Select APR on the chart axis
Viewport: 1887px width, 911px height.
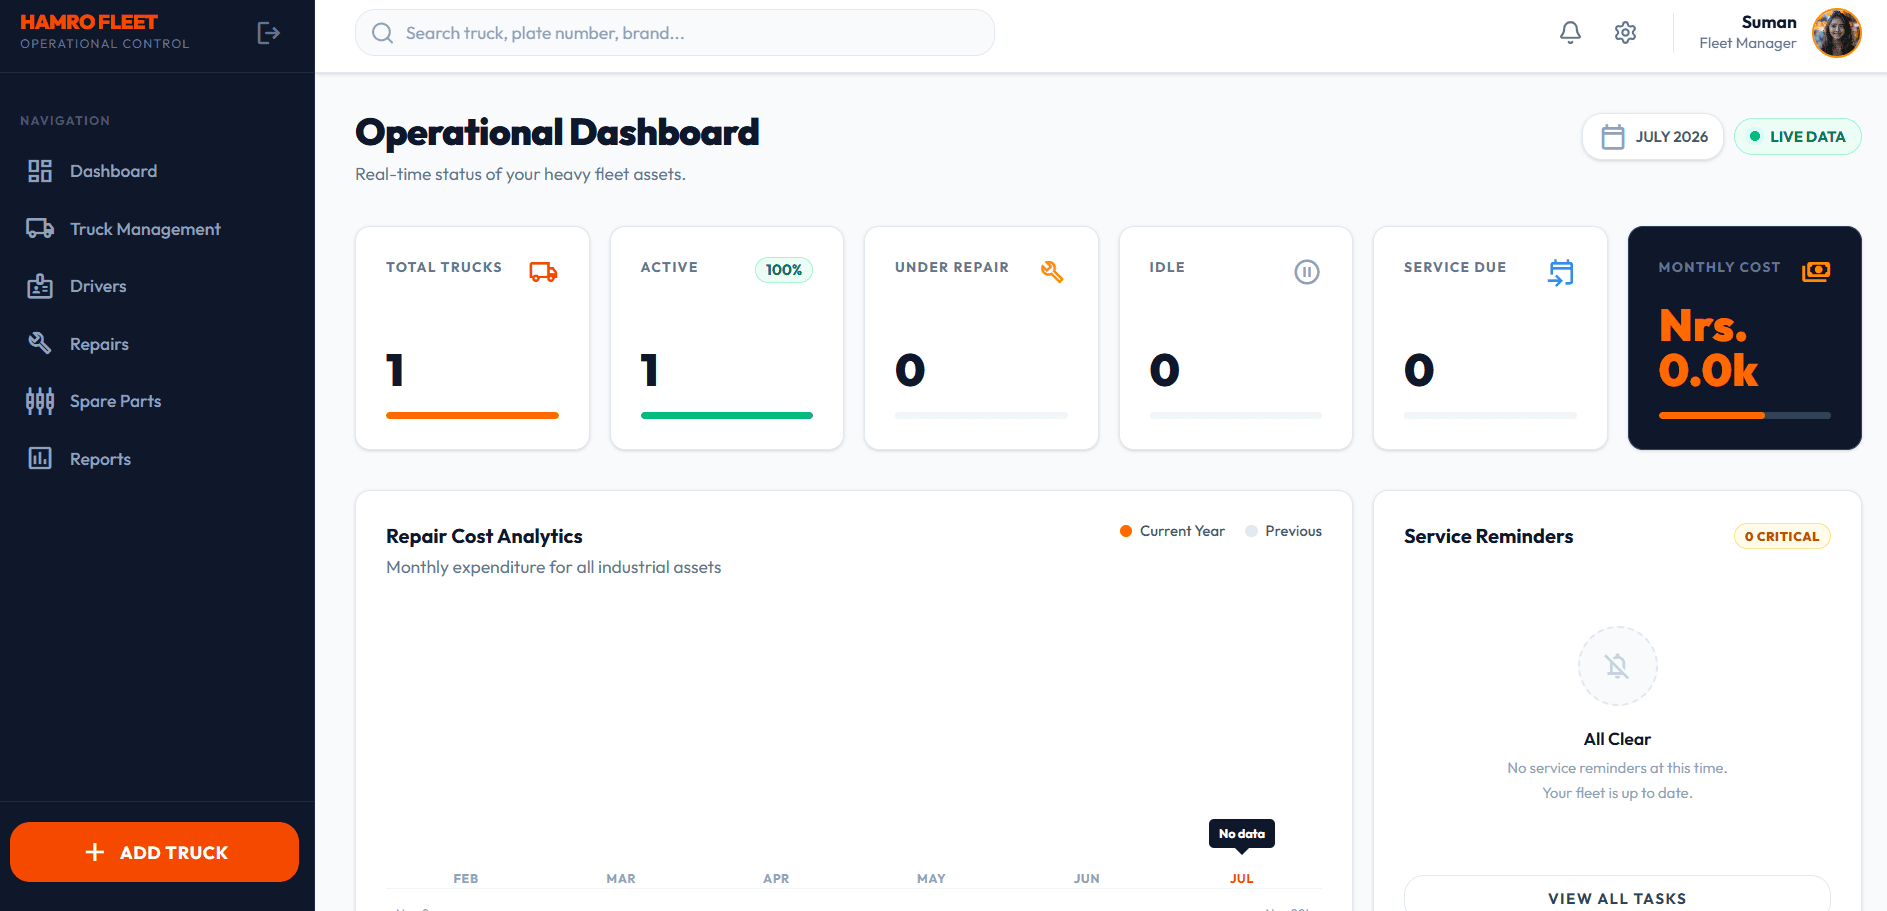776,878
